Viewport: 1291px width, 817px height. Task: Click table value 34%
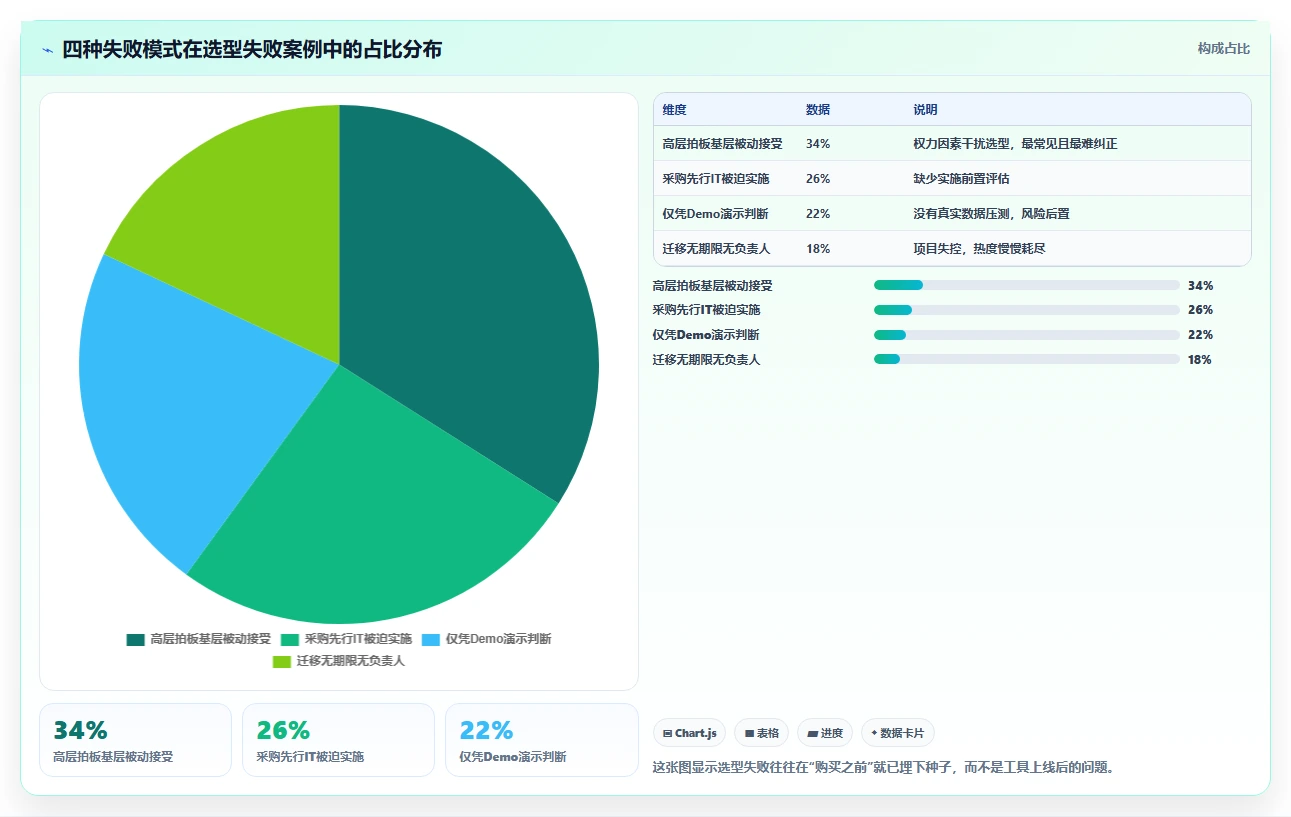point(818,144)
